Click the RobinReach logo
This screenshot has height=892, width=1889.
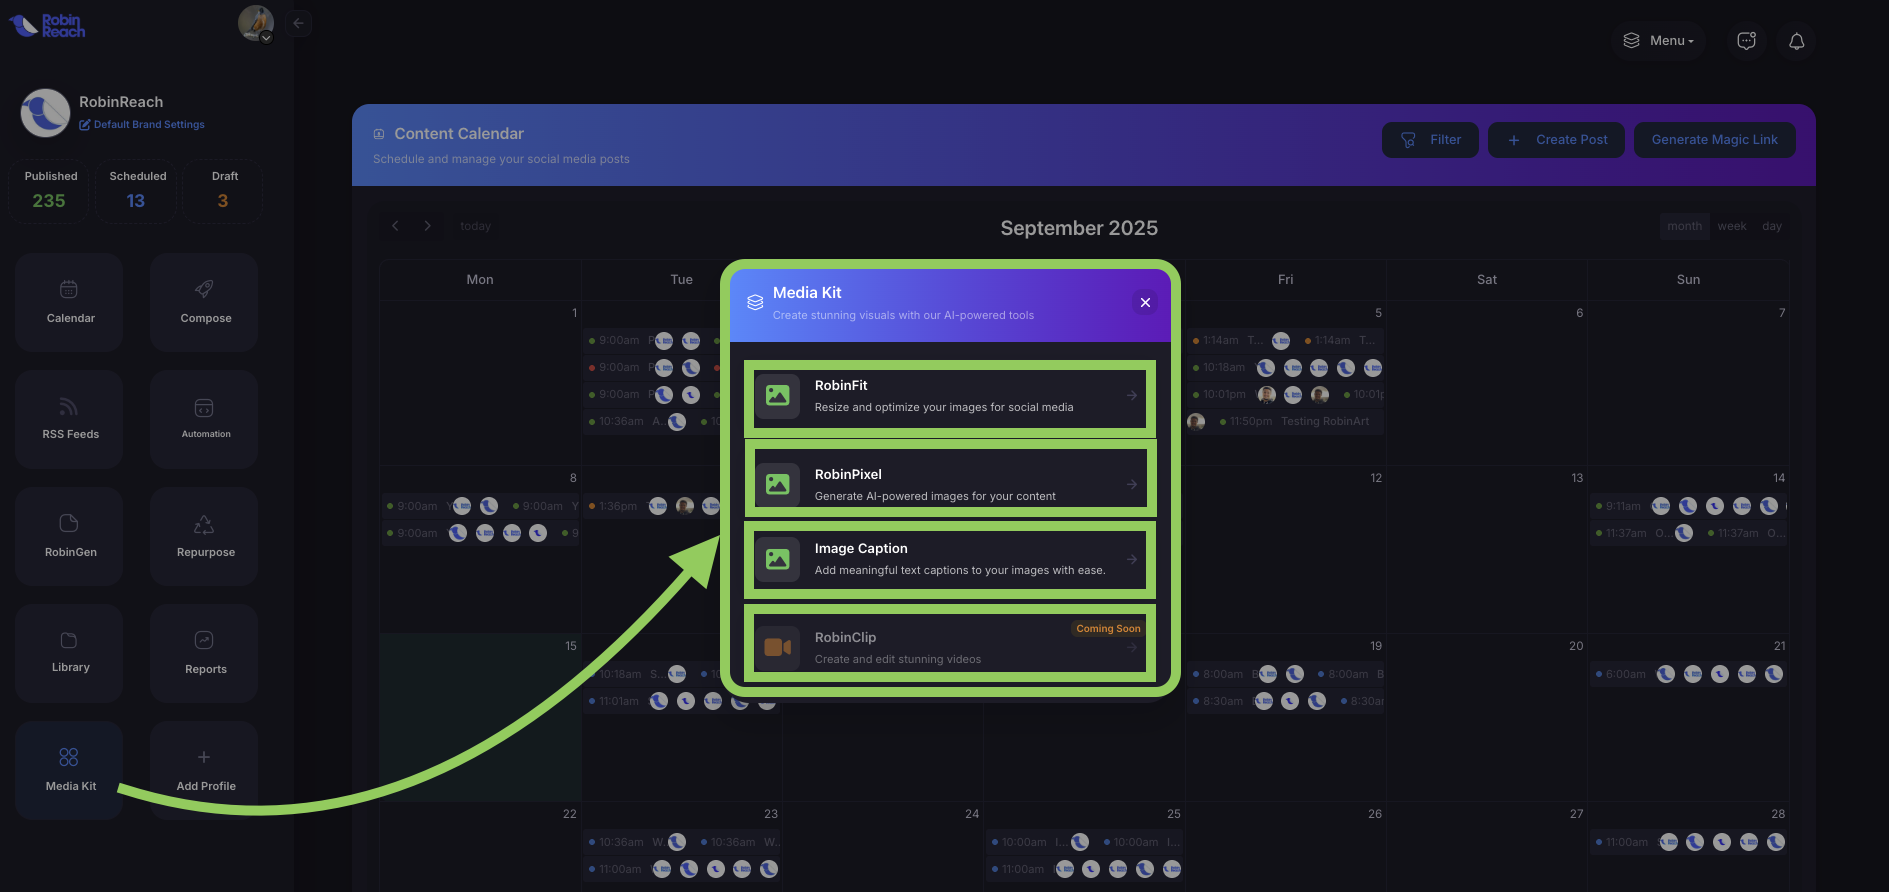(47, 25)
